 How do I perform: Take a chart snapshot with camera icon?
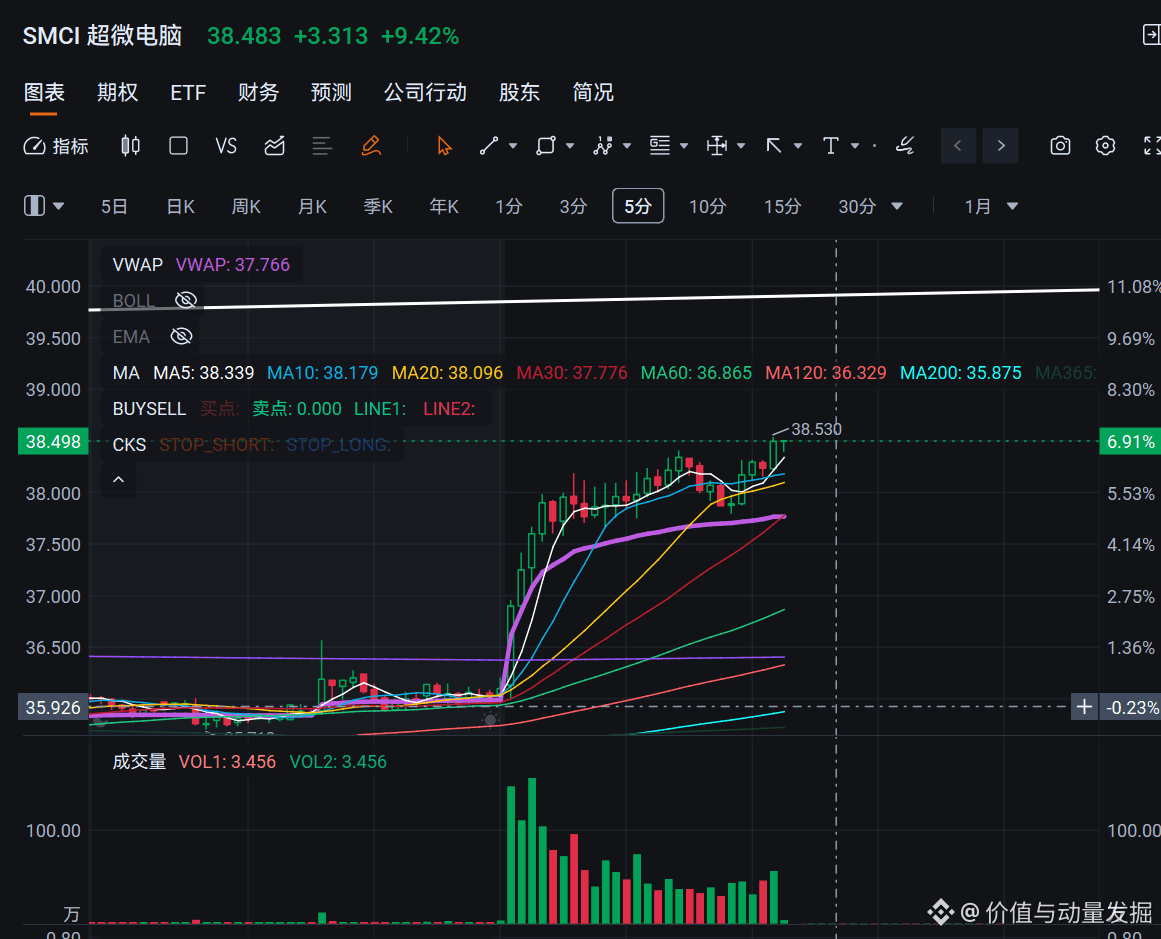pos(1060,146)
